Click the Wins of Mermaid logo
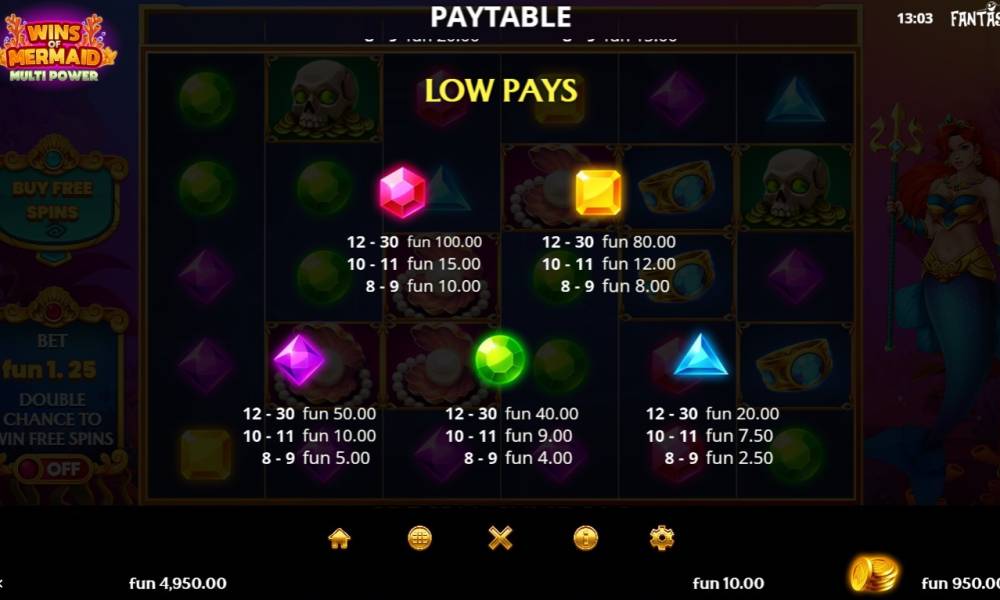Viewport: 1000px width, 600px height. click(57, 48)
